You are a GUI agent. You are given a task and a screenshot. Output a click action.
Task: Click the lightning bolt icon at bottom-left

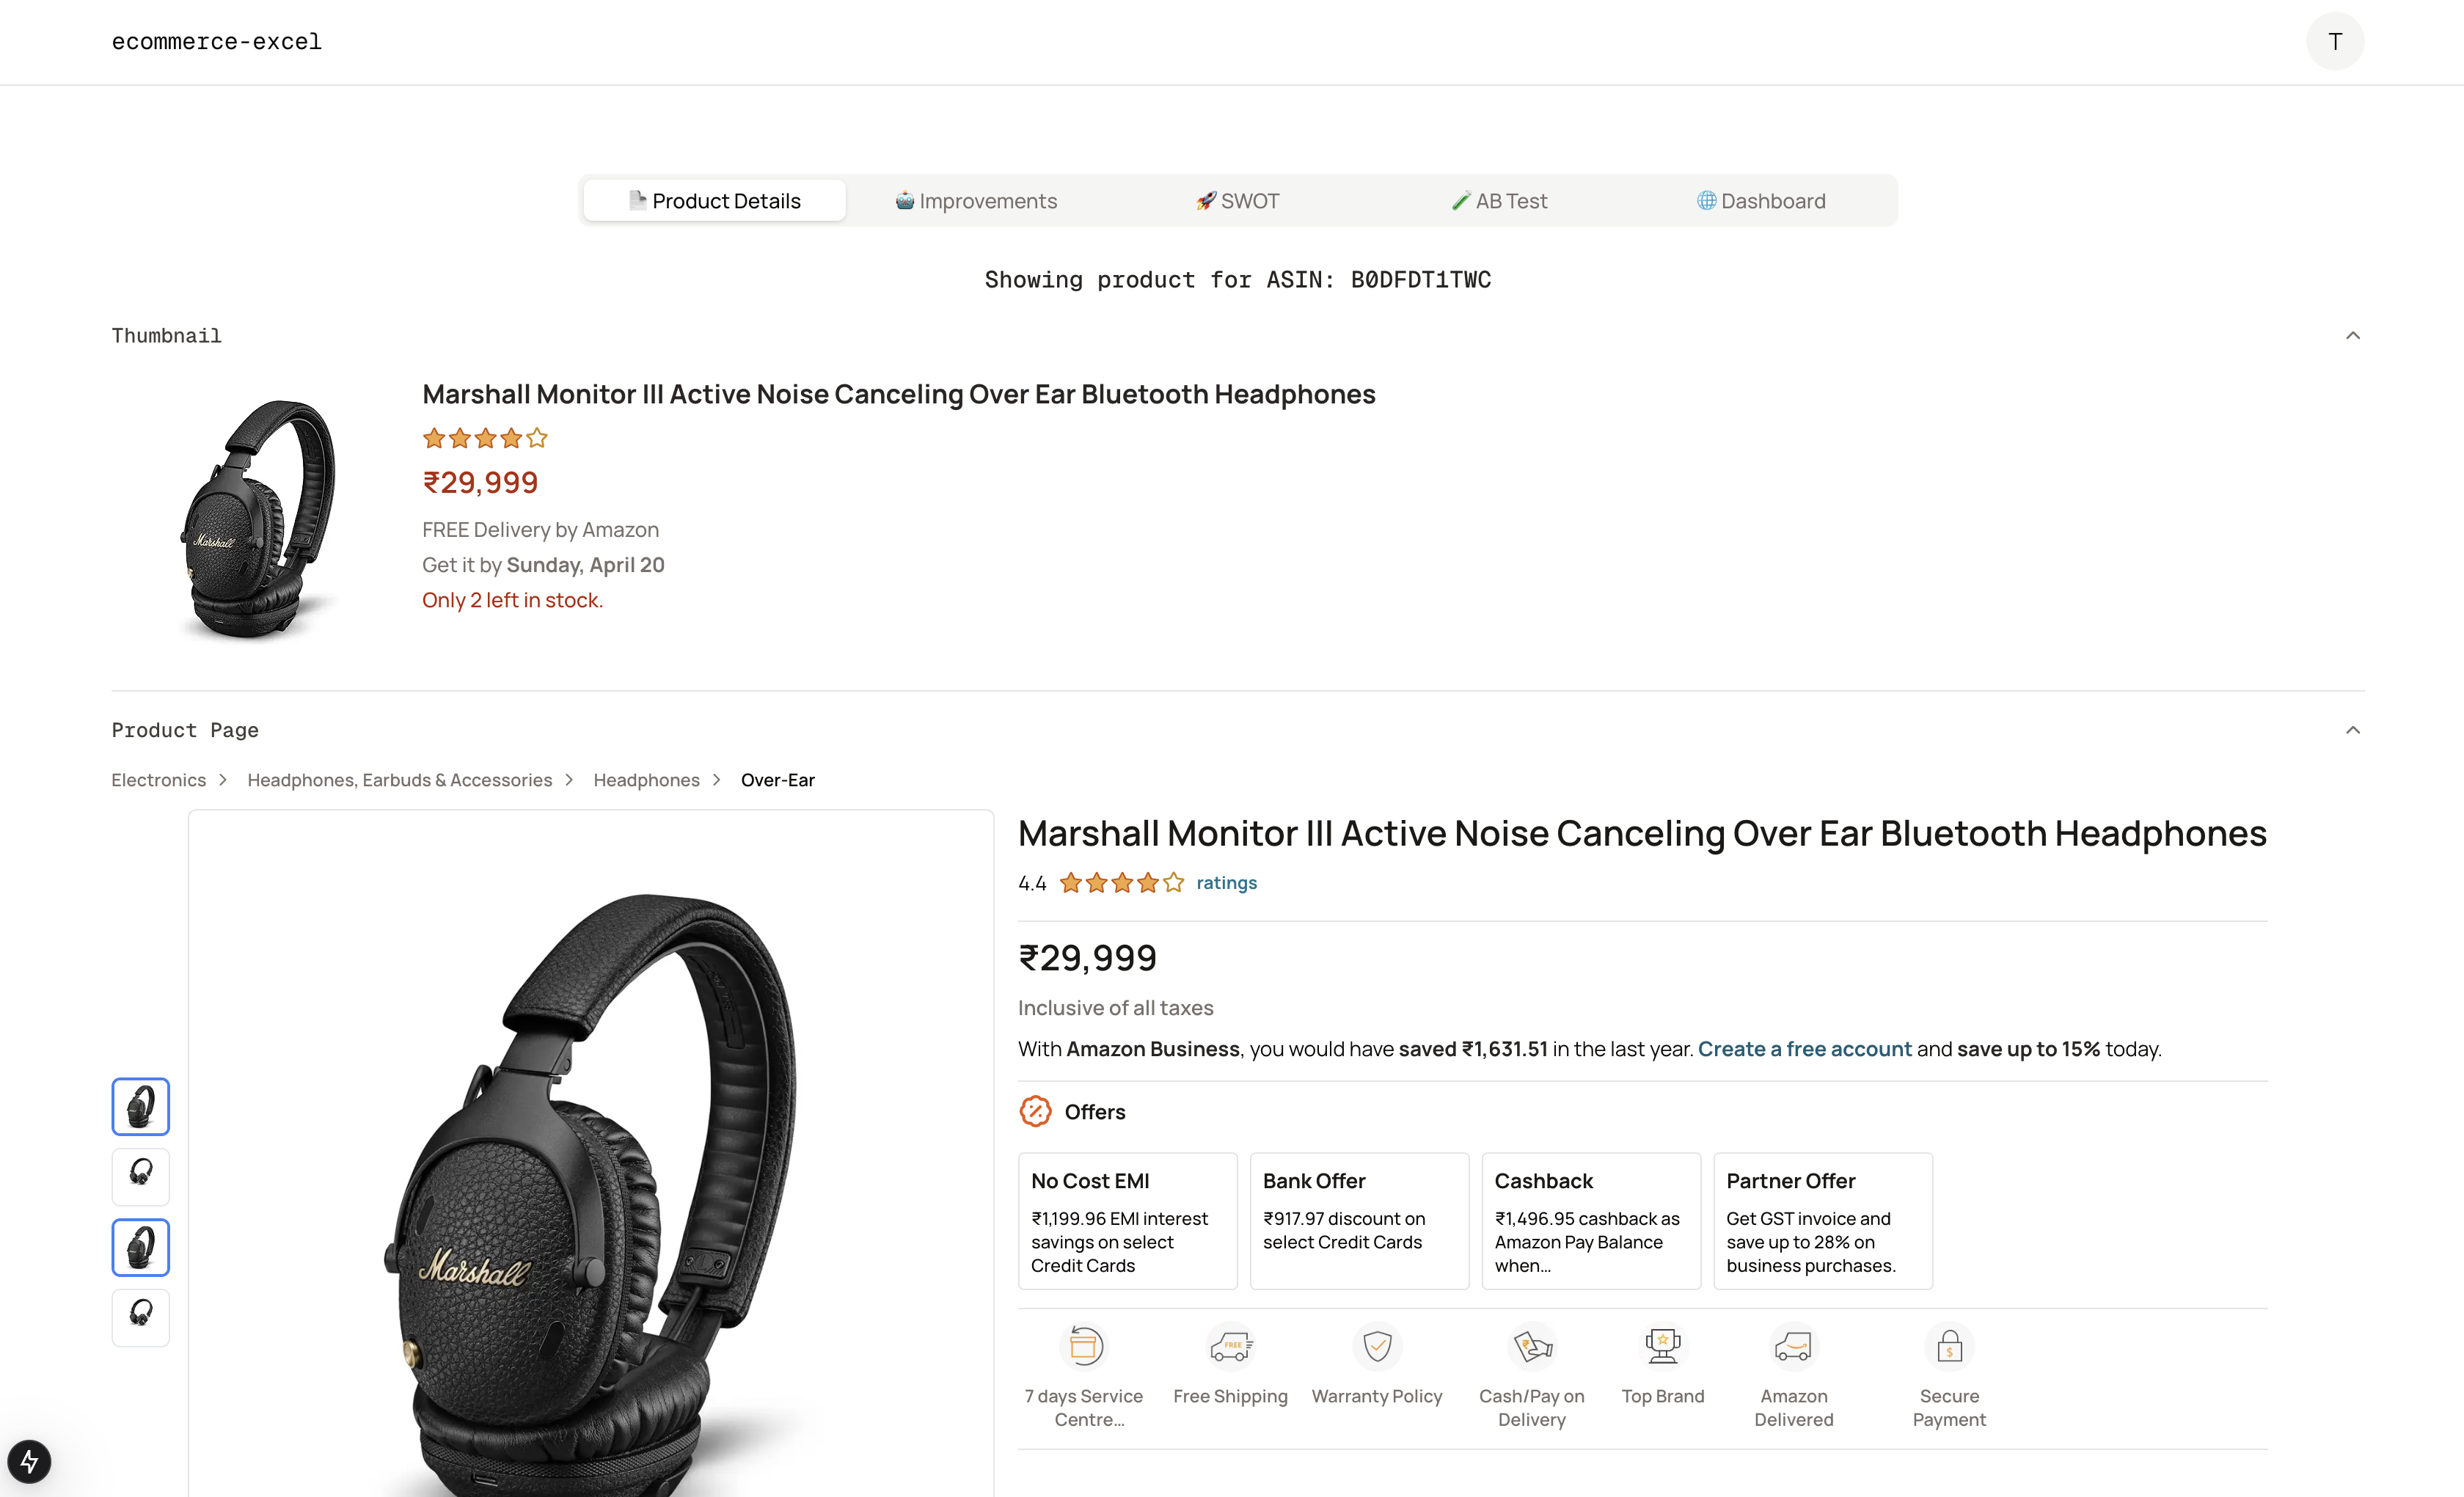tap(29, 1462)
